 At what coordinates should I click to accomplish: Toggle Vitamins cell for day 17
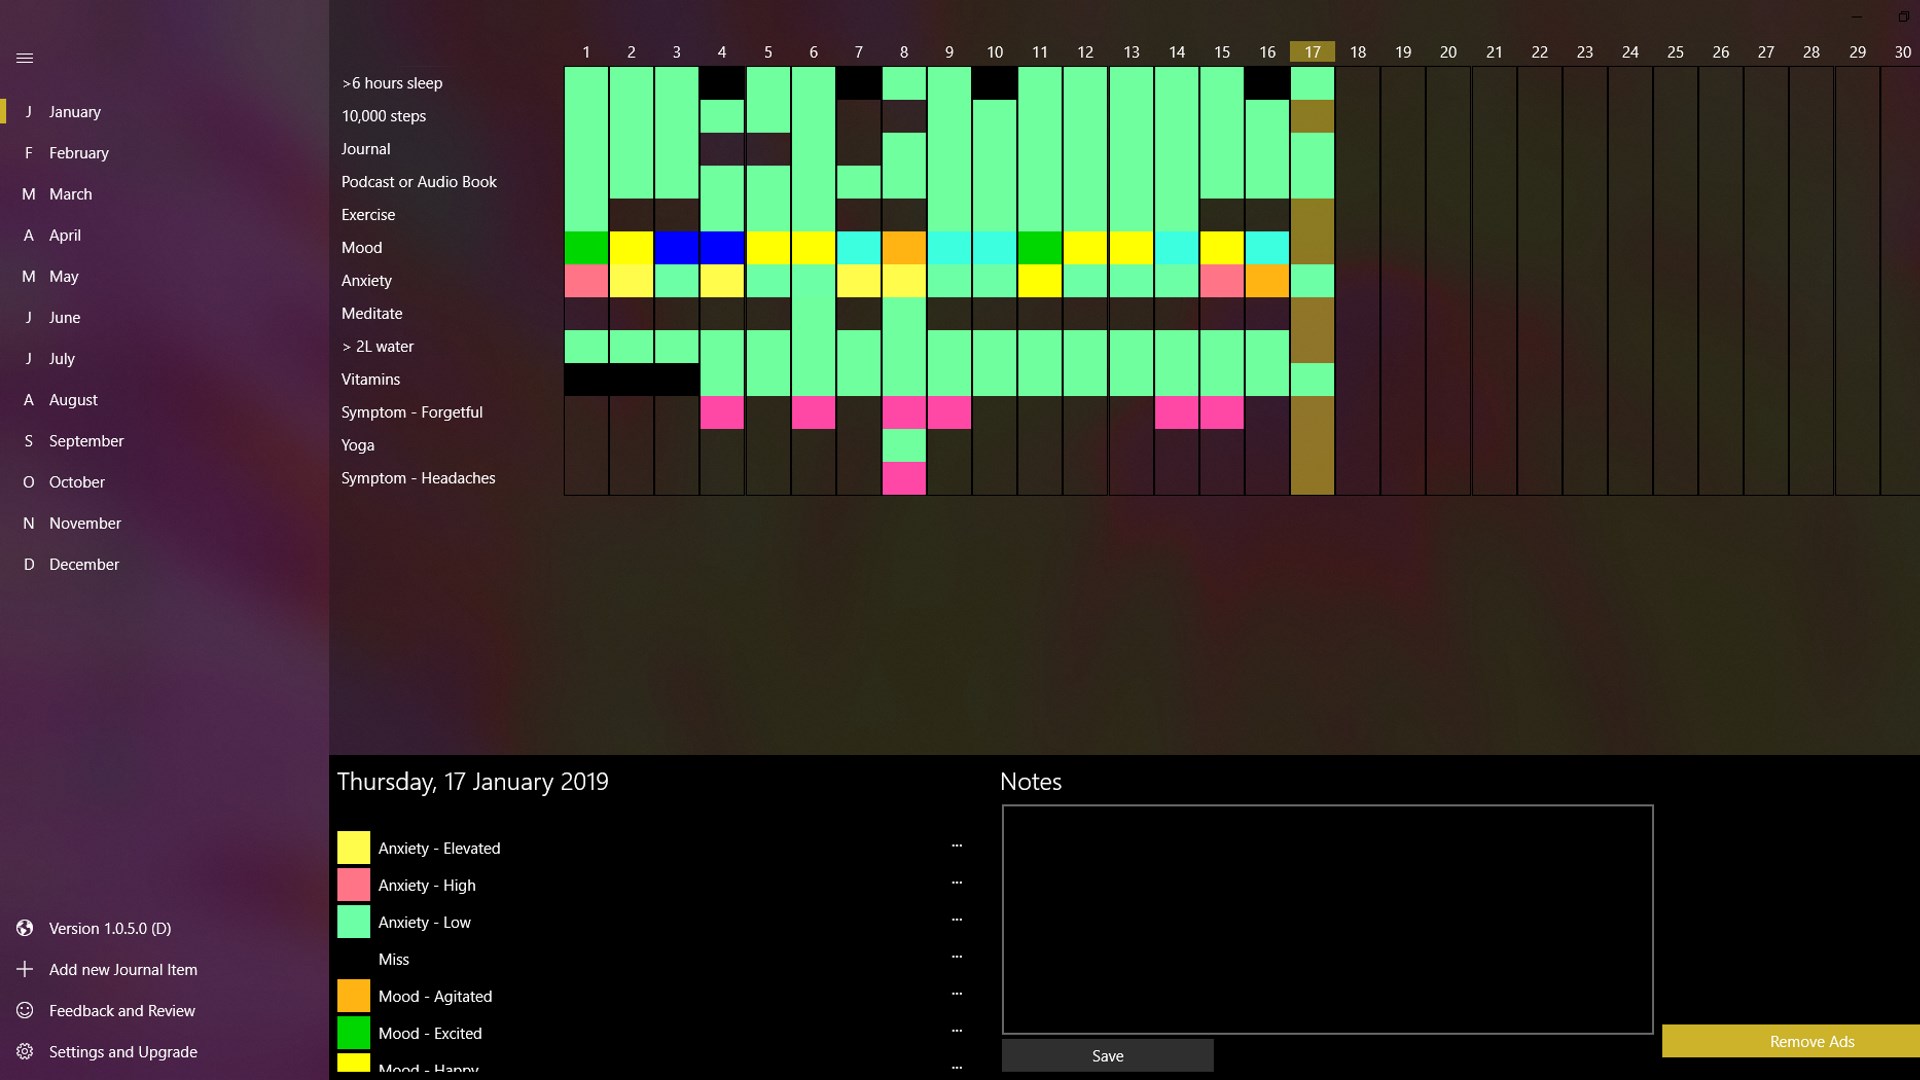(1312, 379)
